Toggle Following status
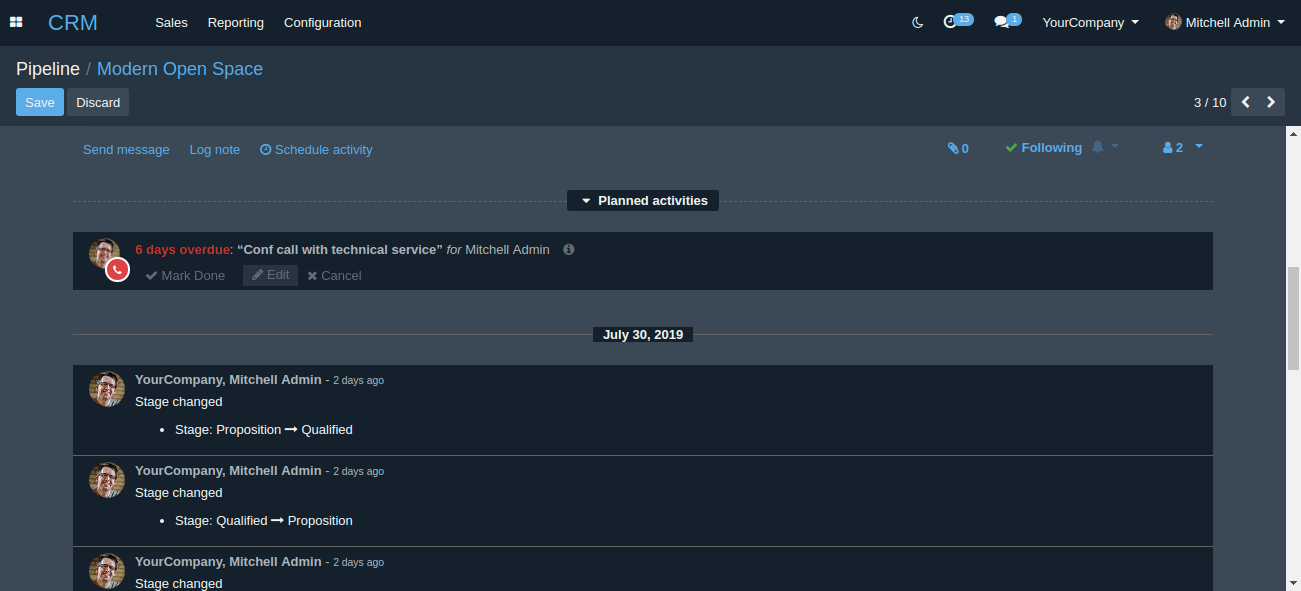Image resolution: width=1301 pixels, height=591 pixels. pos(1043,147)
